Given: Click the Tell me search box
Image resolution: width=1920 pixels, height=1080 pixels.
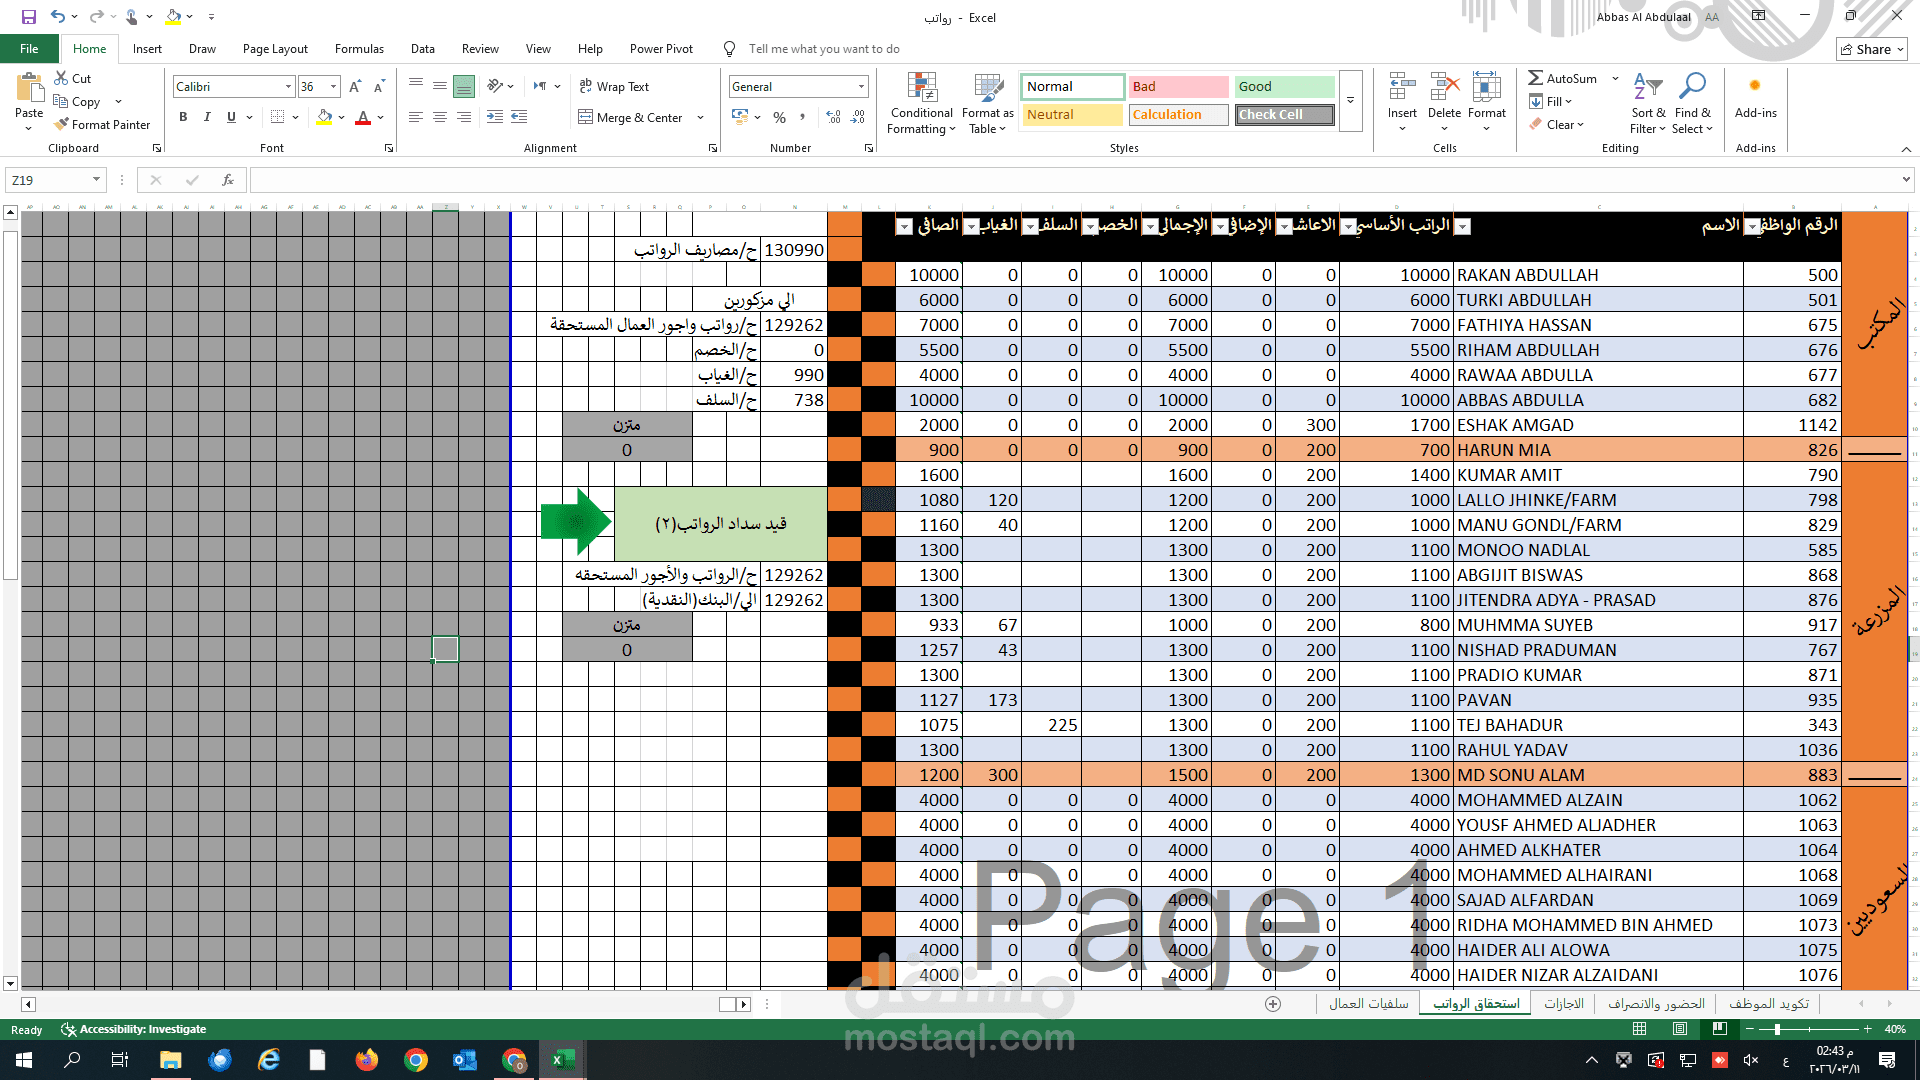Looking at the screenshot, I should coord(823,49).
